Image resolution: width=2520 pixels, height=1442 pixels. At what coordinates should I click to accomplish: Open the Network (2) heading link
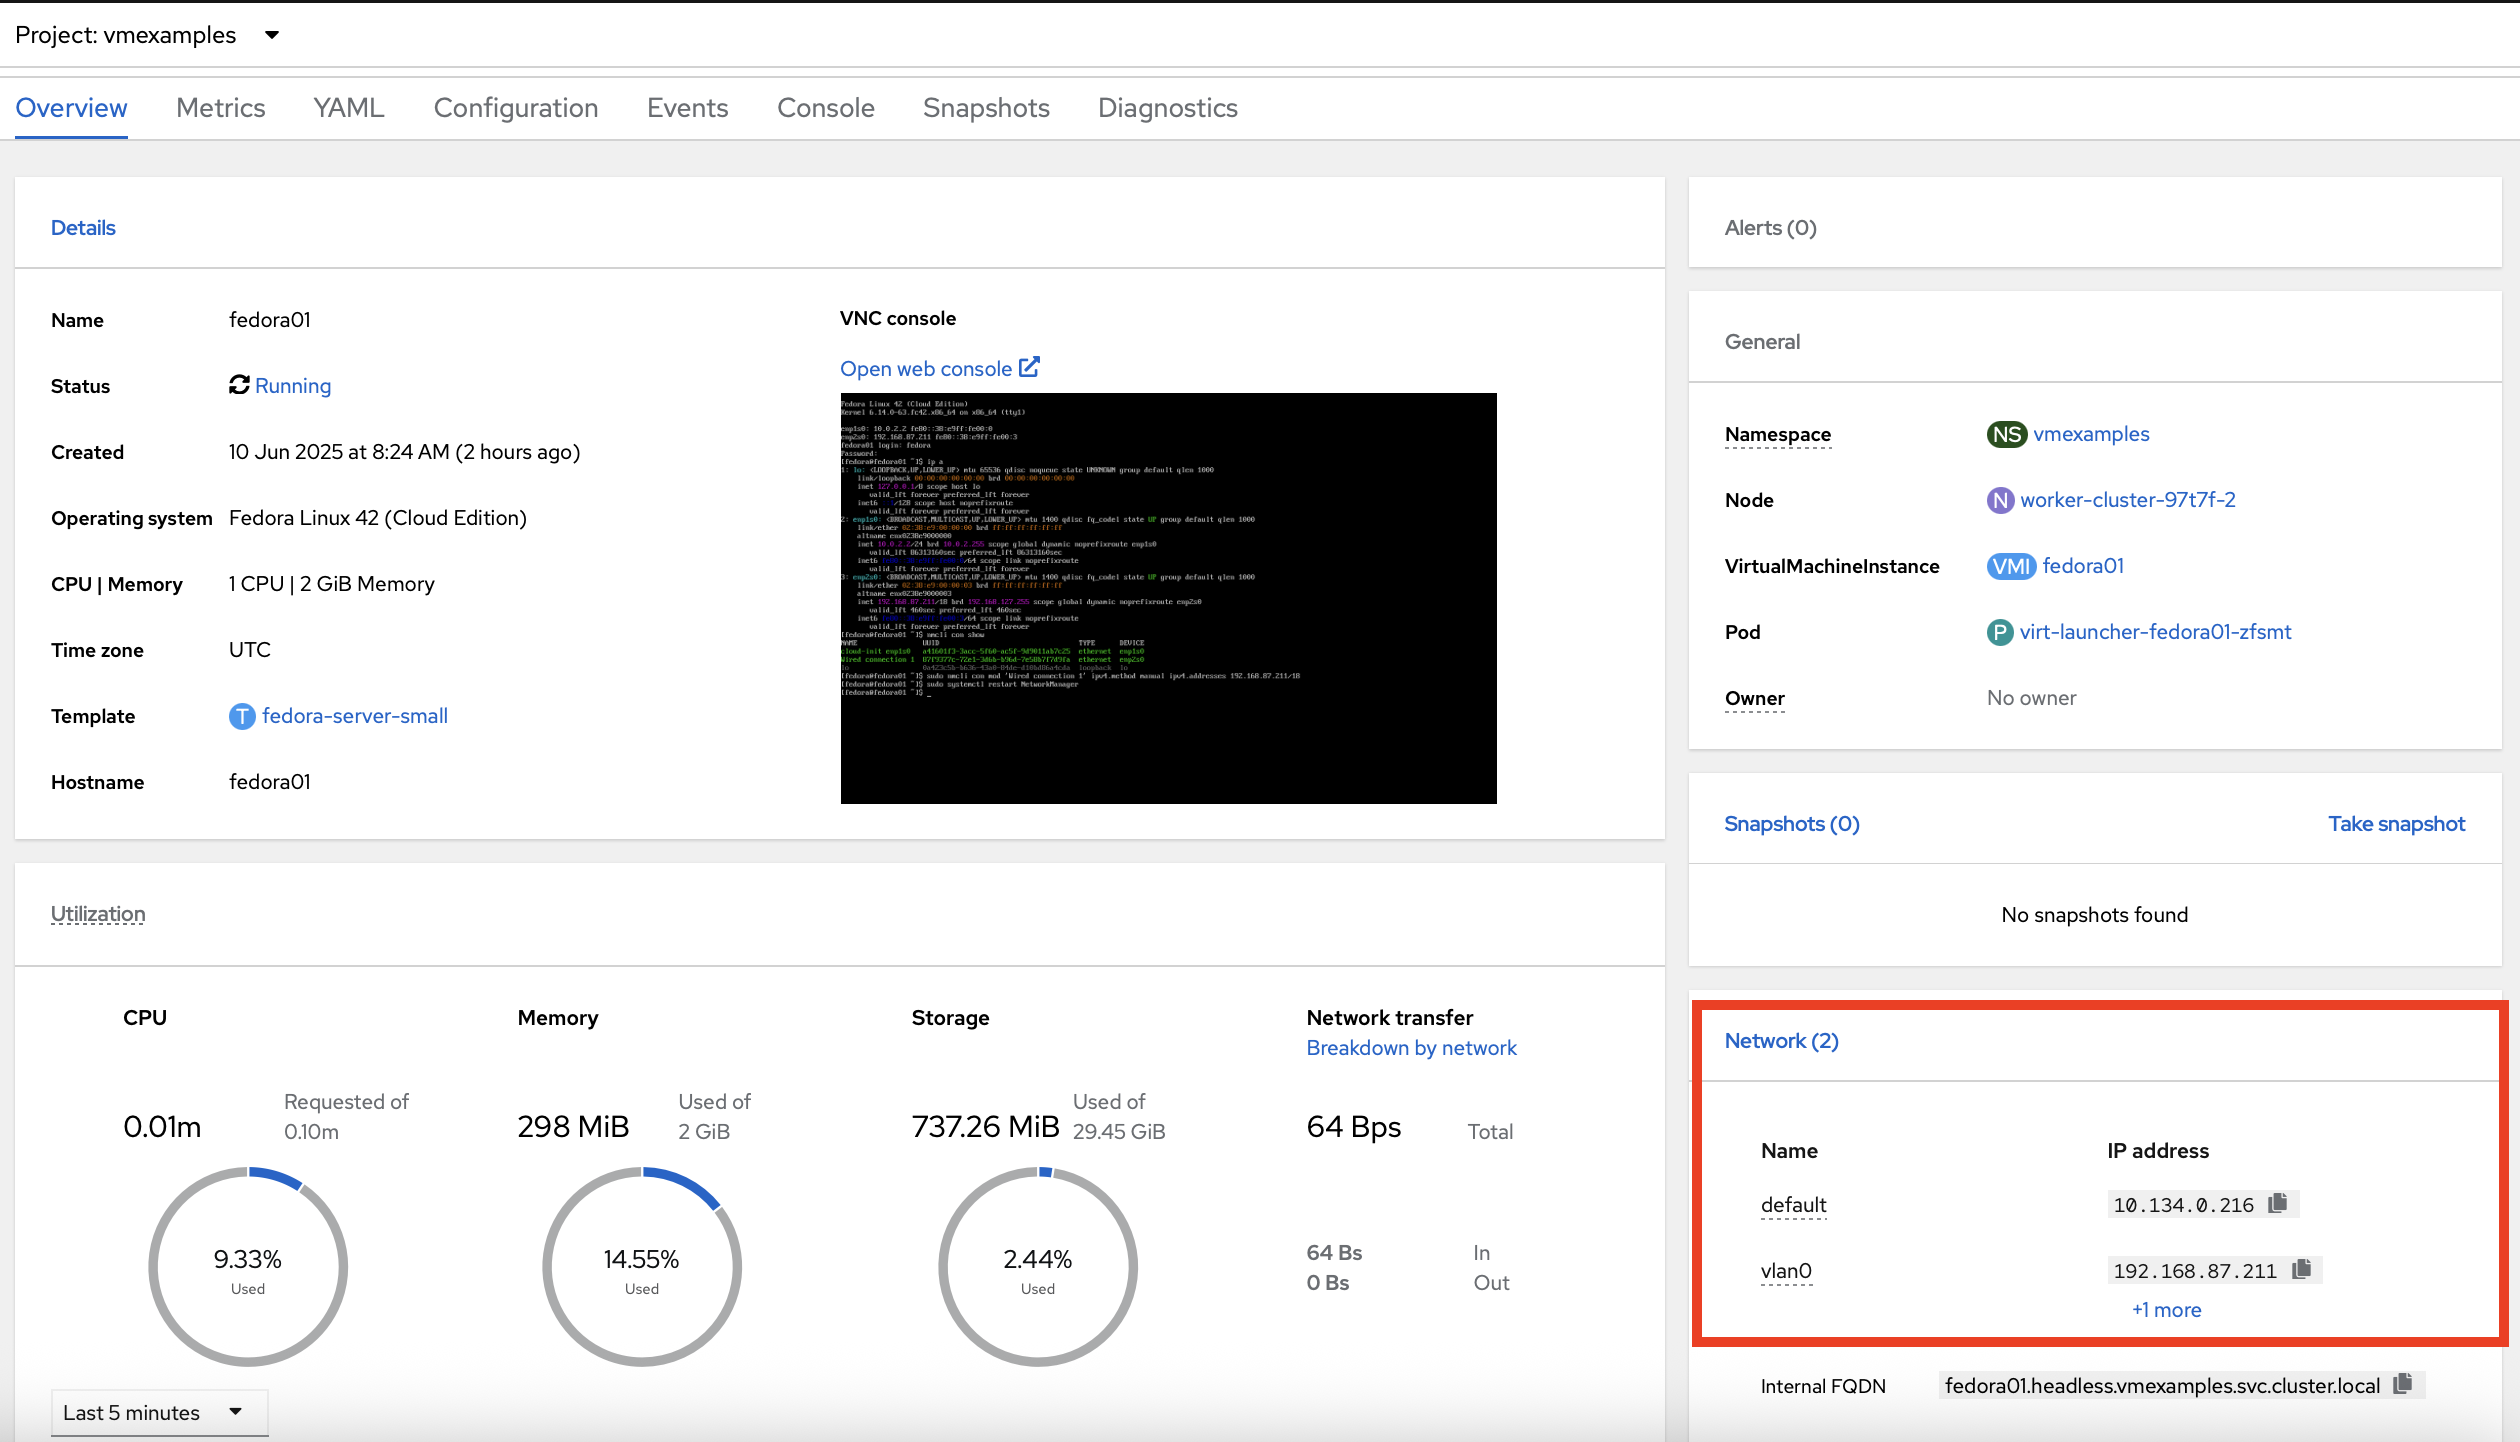1782,1040
